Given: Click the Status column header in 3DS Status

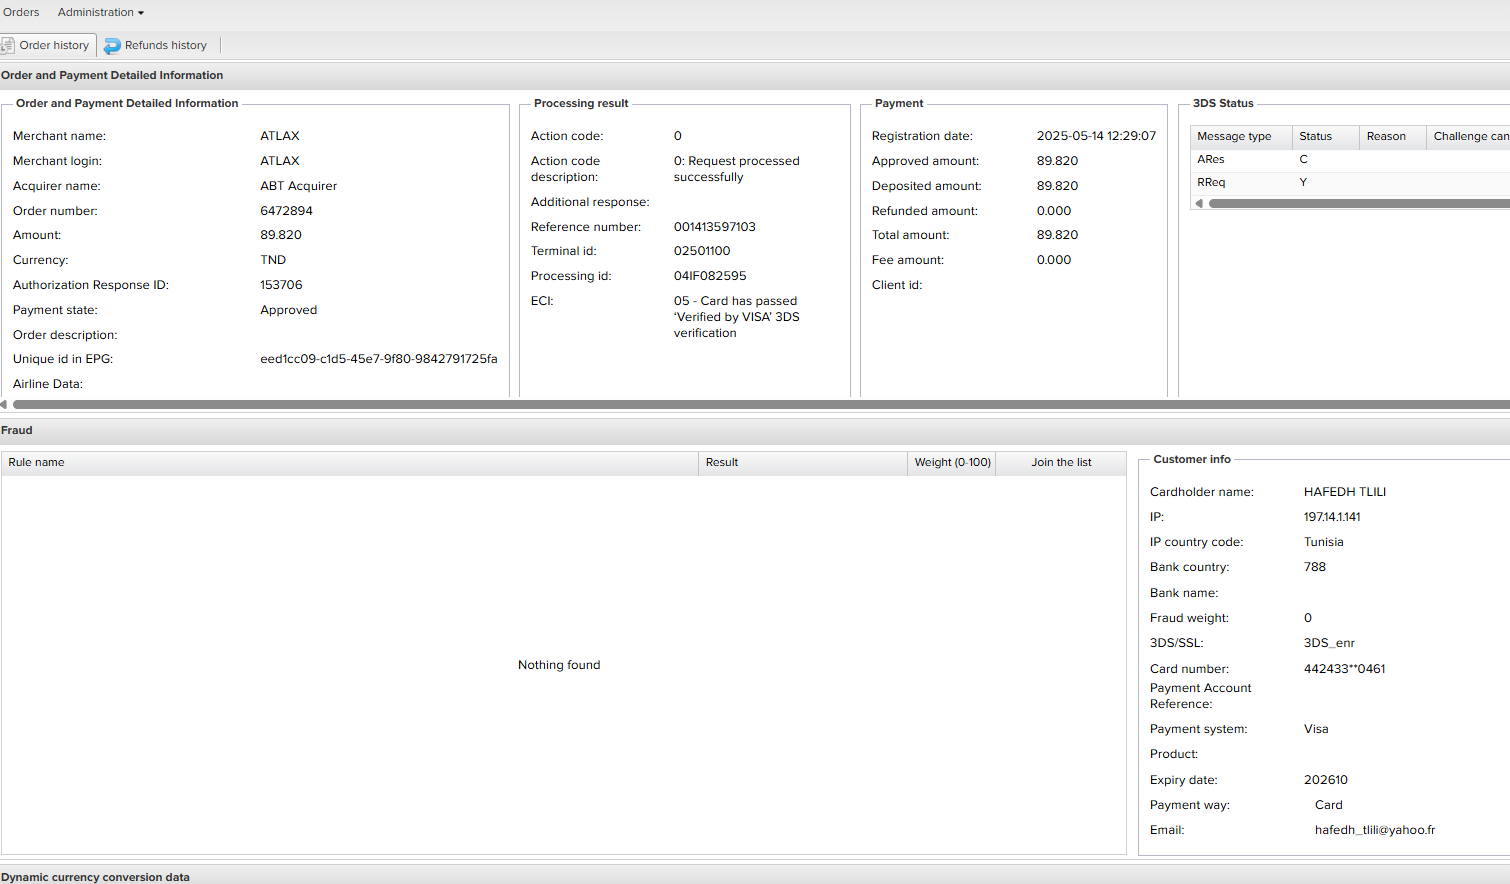Looking at the screenshot, I should click(1315, 137).
